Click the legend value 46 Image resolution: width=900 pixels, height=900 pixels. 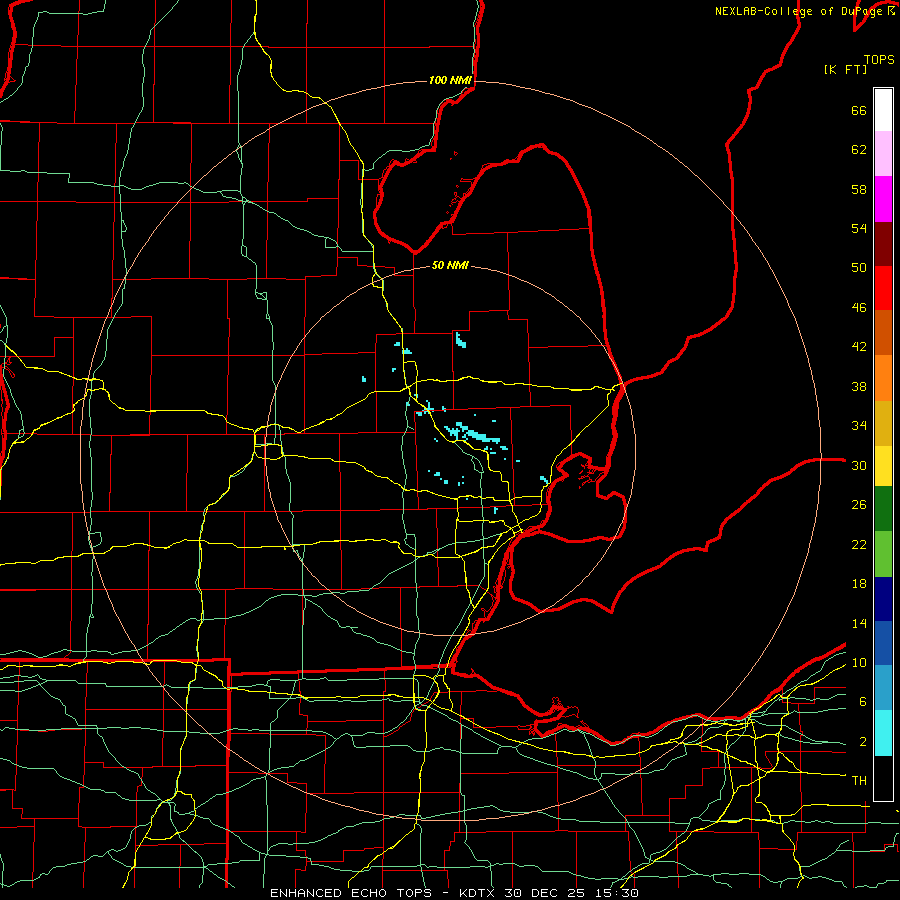coord(859,308)
